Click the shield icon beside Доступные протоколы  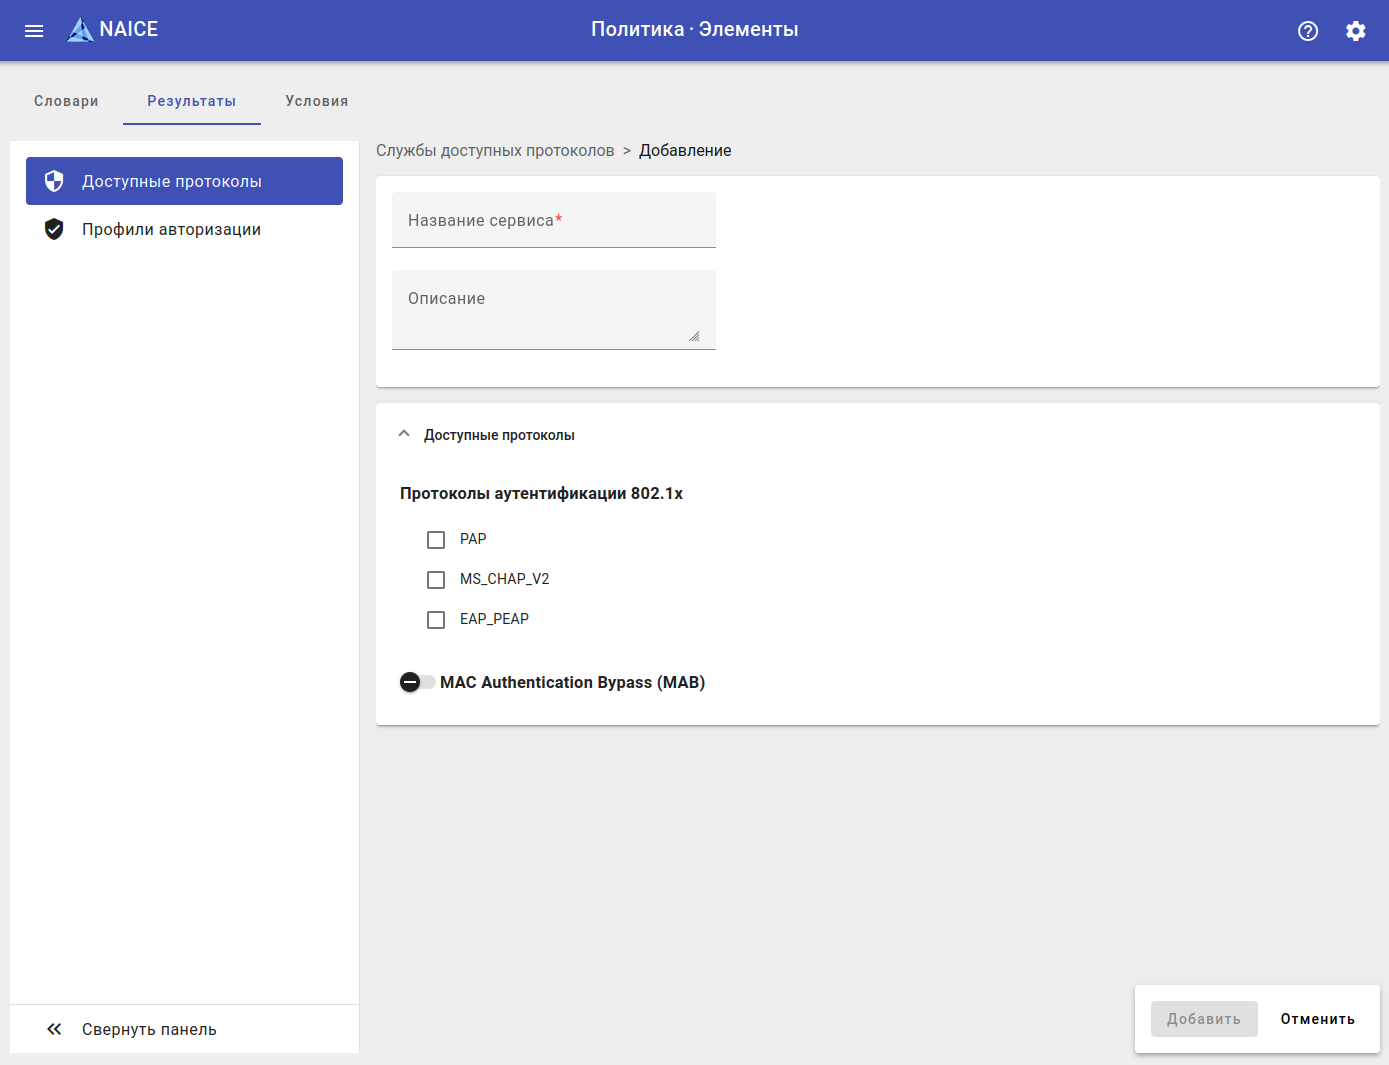tap(54, 181)
